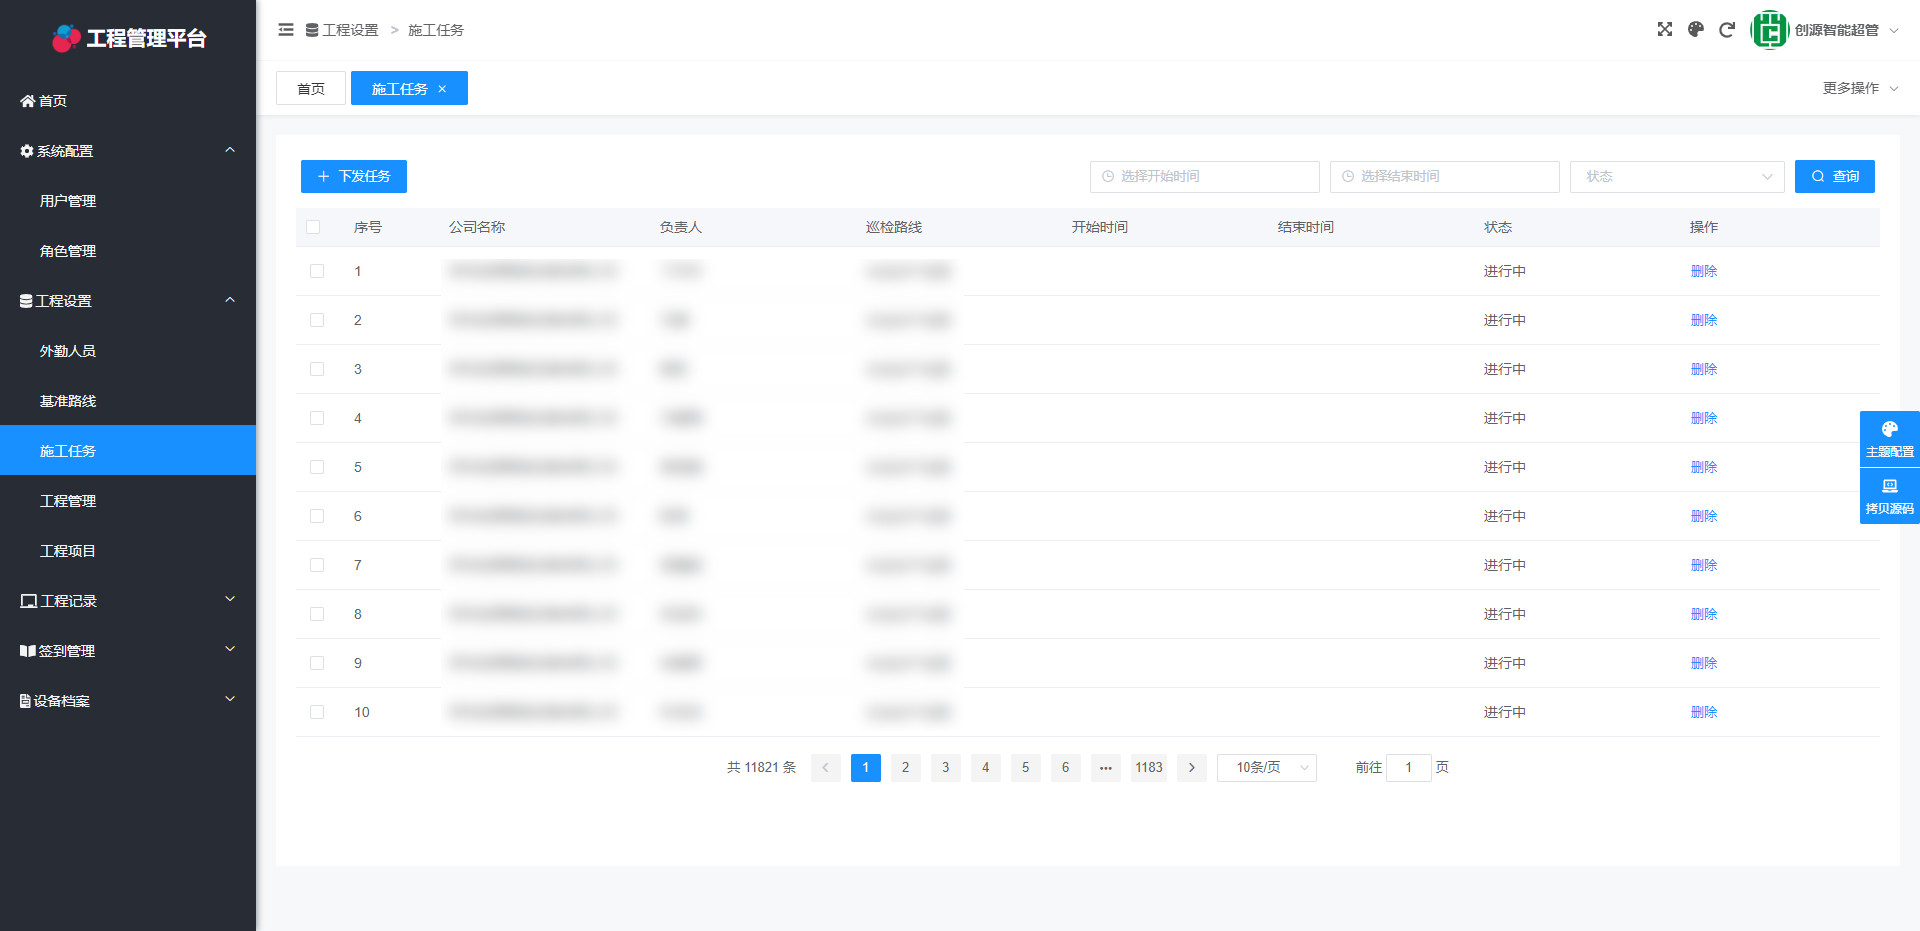Check the select-all header checkbox
This screenshot has height=931, width=1920.
pos(313,227)
